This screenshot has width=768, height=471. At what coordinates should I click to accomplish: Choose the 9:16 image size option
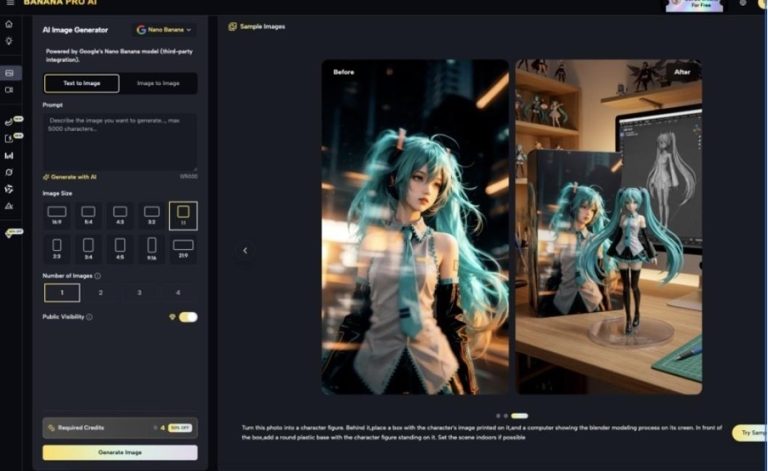152,246
